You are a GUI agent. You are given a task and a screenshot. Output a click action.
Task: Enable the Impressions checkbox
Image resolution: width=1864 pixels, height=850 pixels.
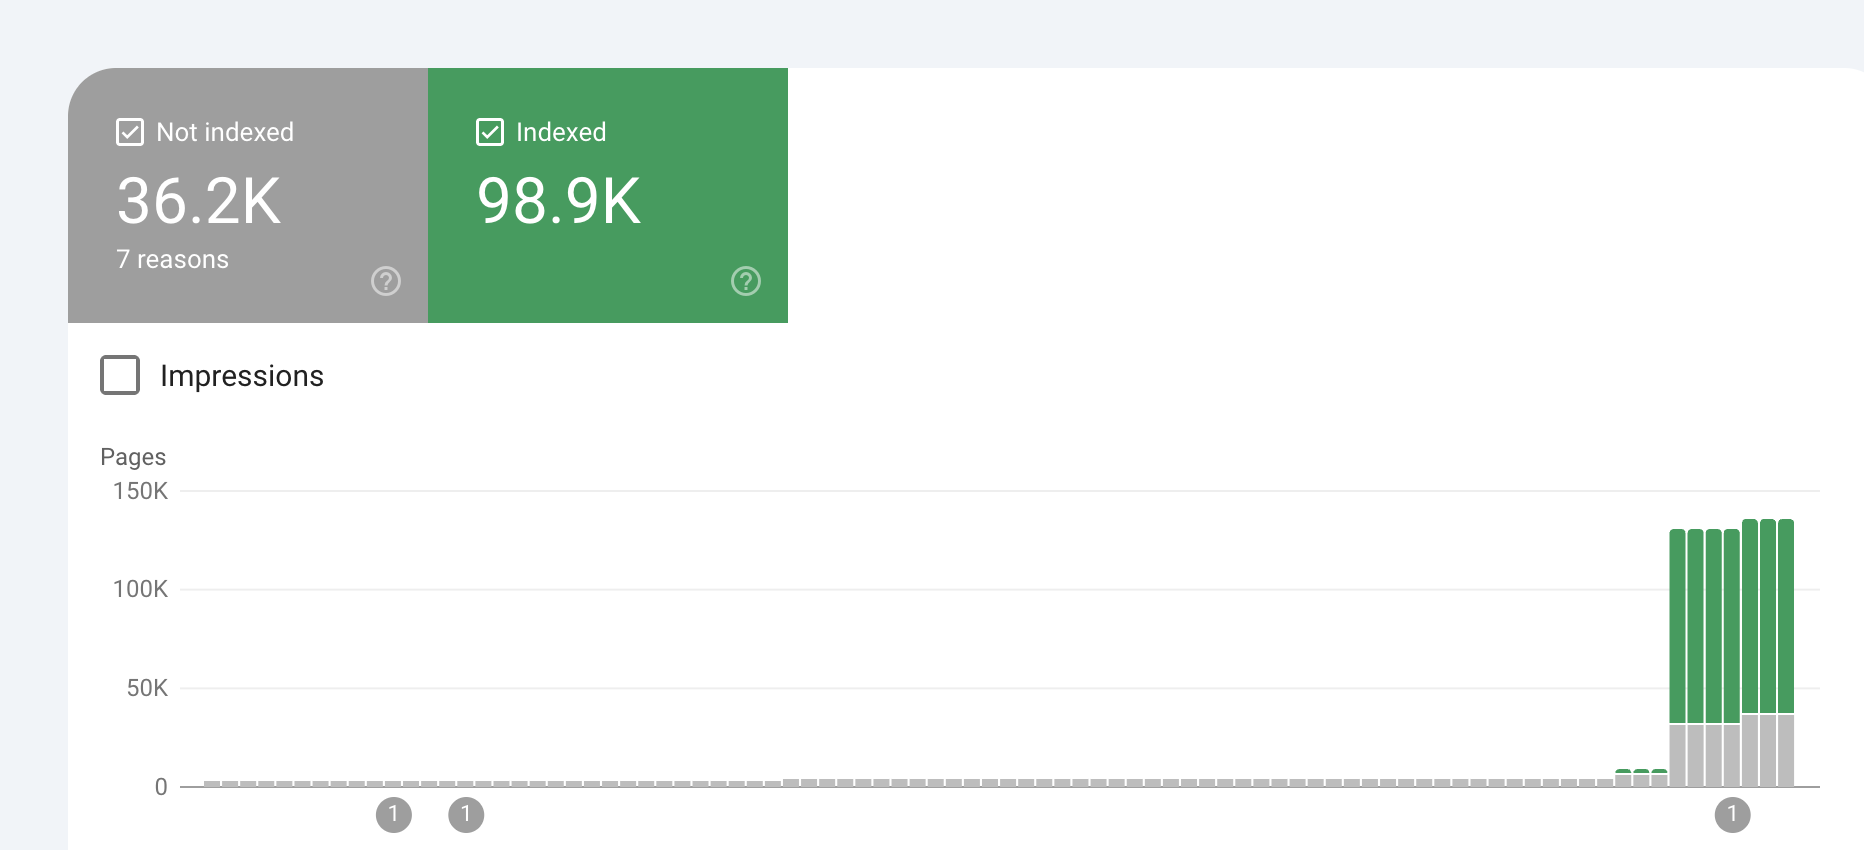tap(120, 375)
